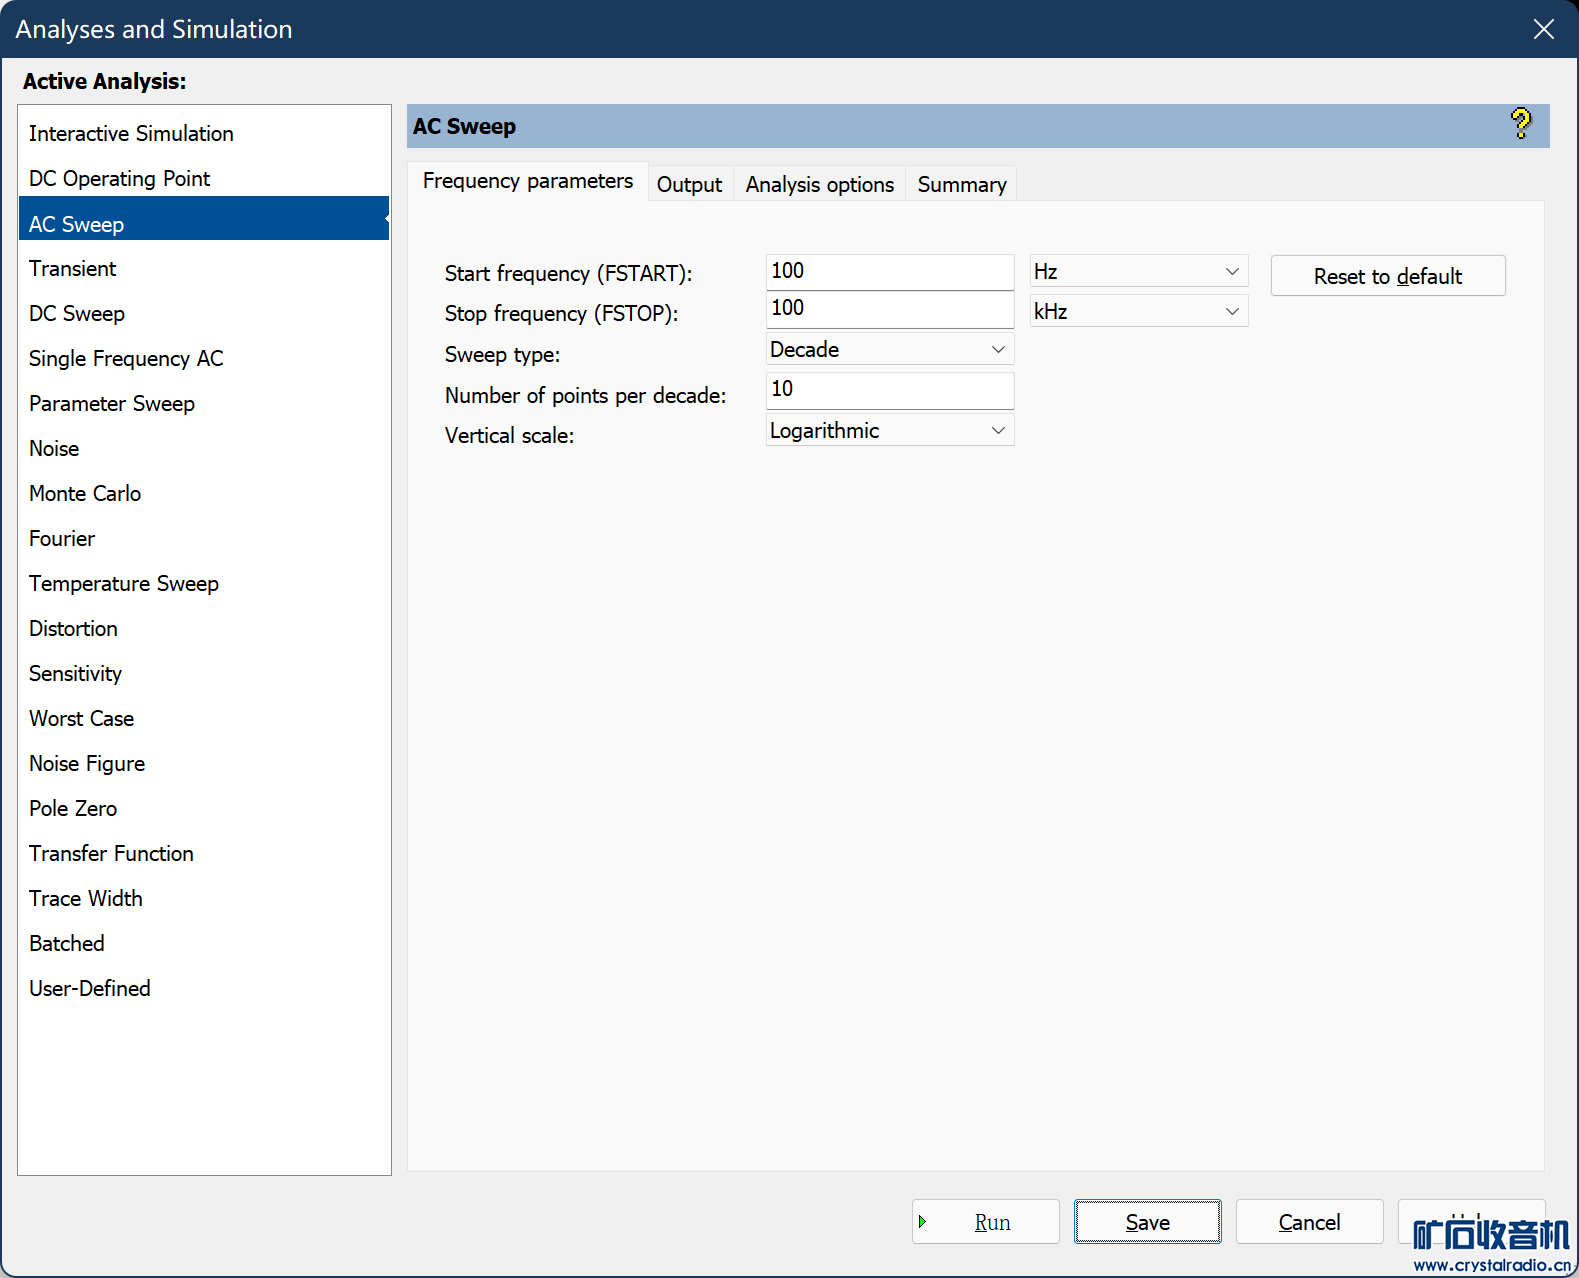Image resolution: width=1579 pixels, height=1278 pixels.
Task: Close the Analyses and Simulation window
Action: point(1543,29)
